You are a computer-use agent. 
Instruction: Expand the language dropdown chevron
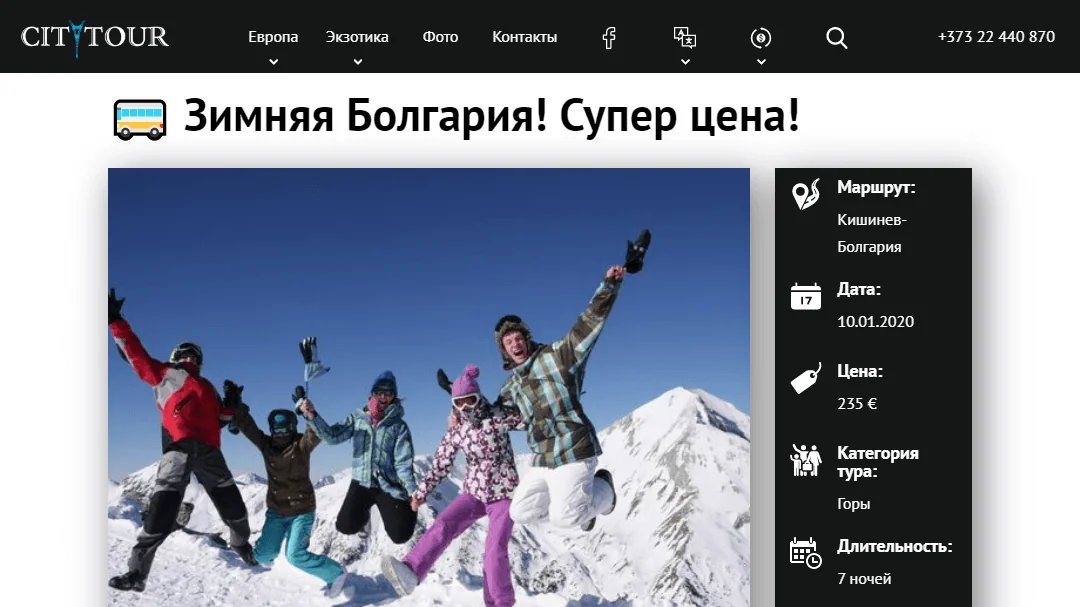pos(685,62)
